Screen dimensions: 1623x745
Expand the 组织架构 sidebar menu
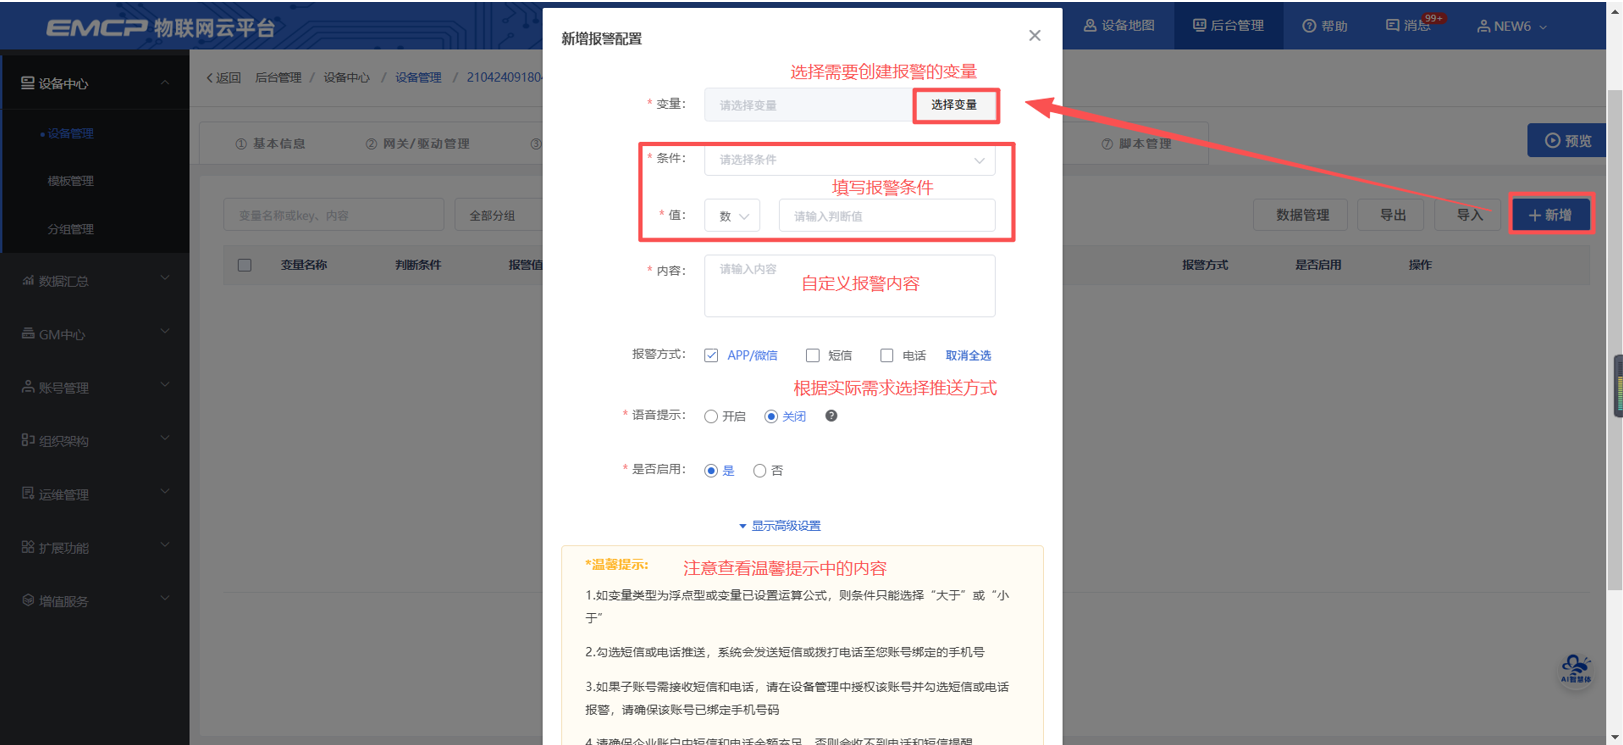[95, 440]
